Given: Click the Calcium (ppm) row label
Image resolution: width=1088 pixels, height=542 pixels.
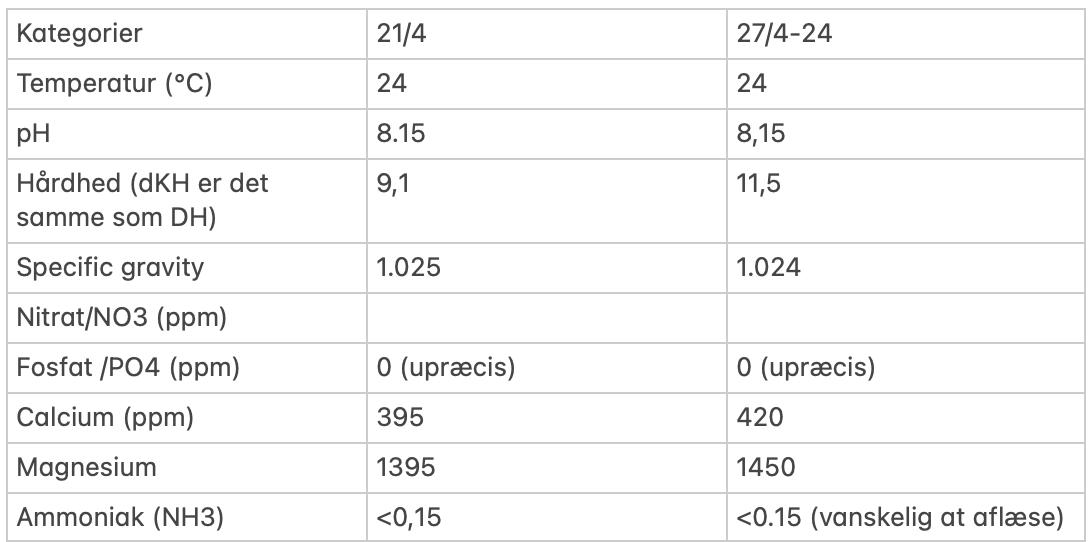Looking at the screenshot, I should [x=105, y=417].
